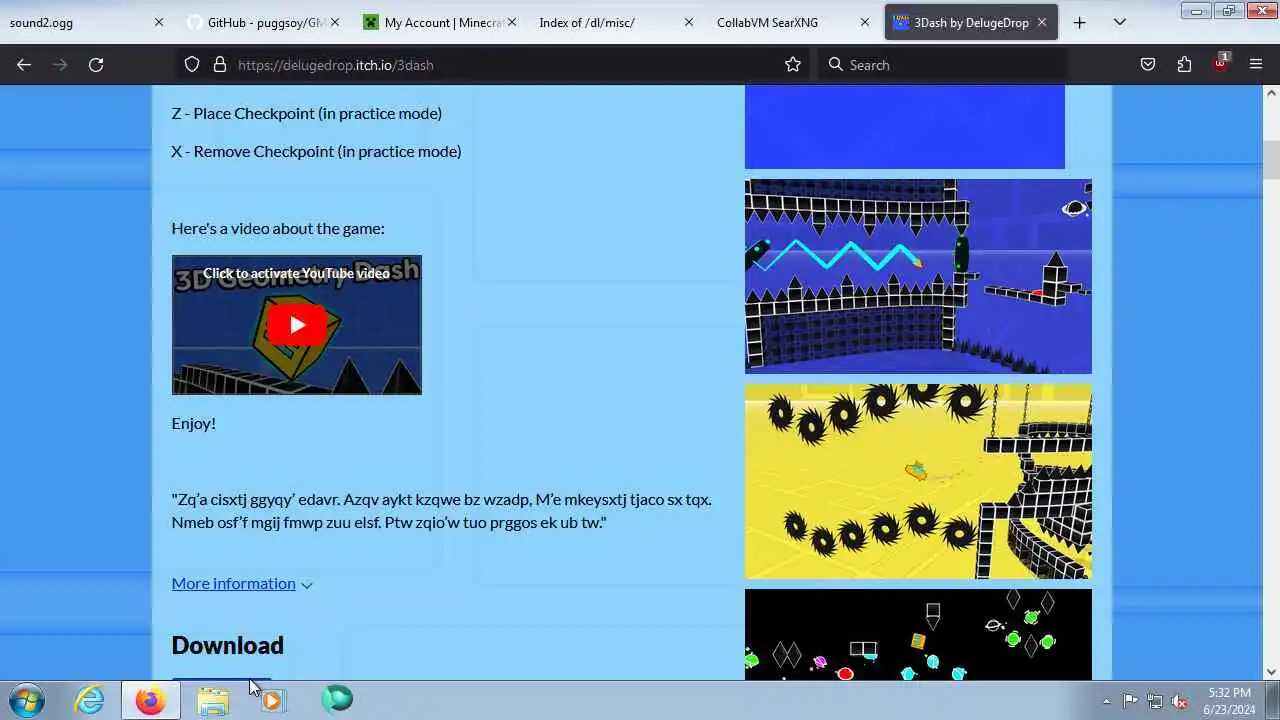The width and height of the screenshot is (1280, 720).
Task: Select the encrypted quote paragraph text
Action: (x=442, y=511)
